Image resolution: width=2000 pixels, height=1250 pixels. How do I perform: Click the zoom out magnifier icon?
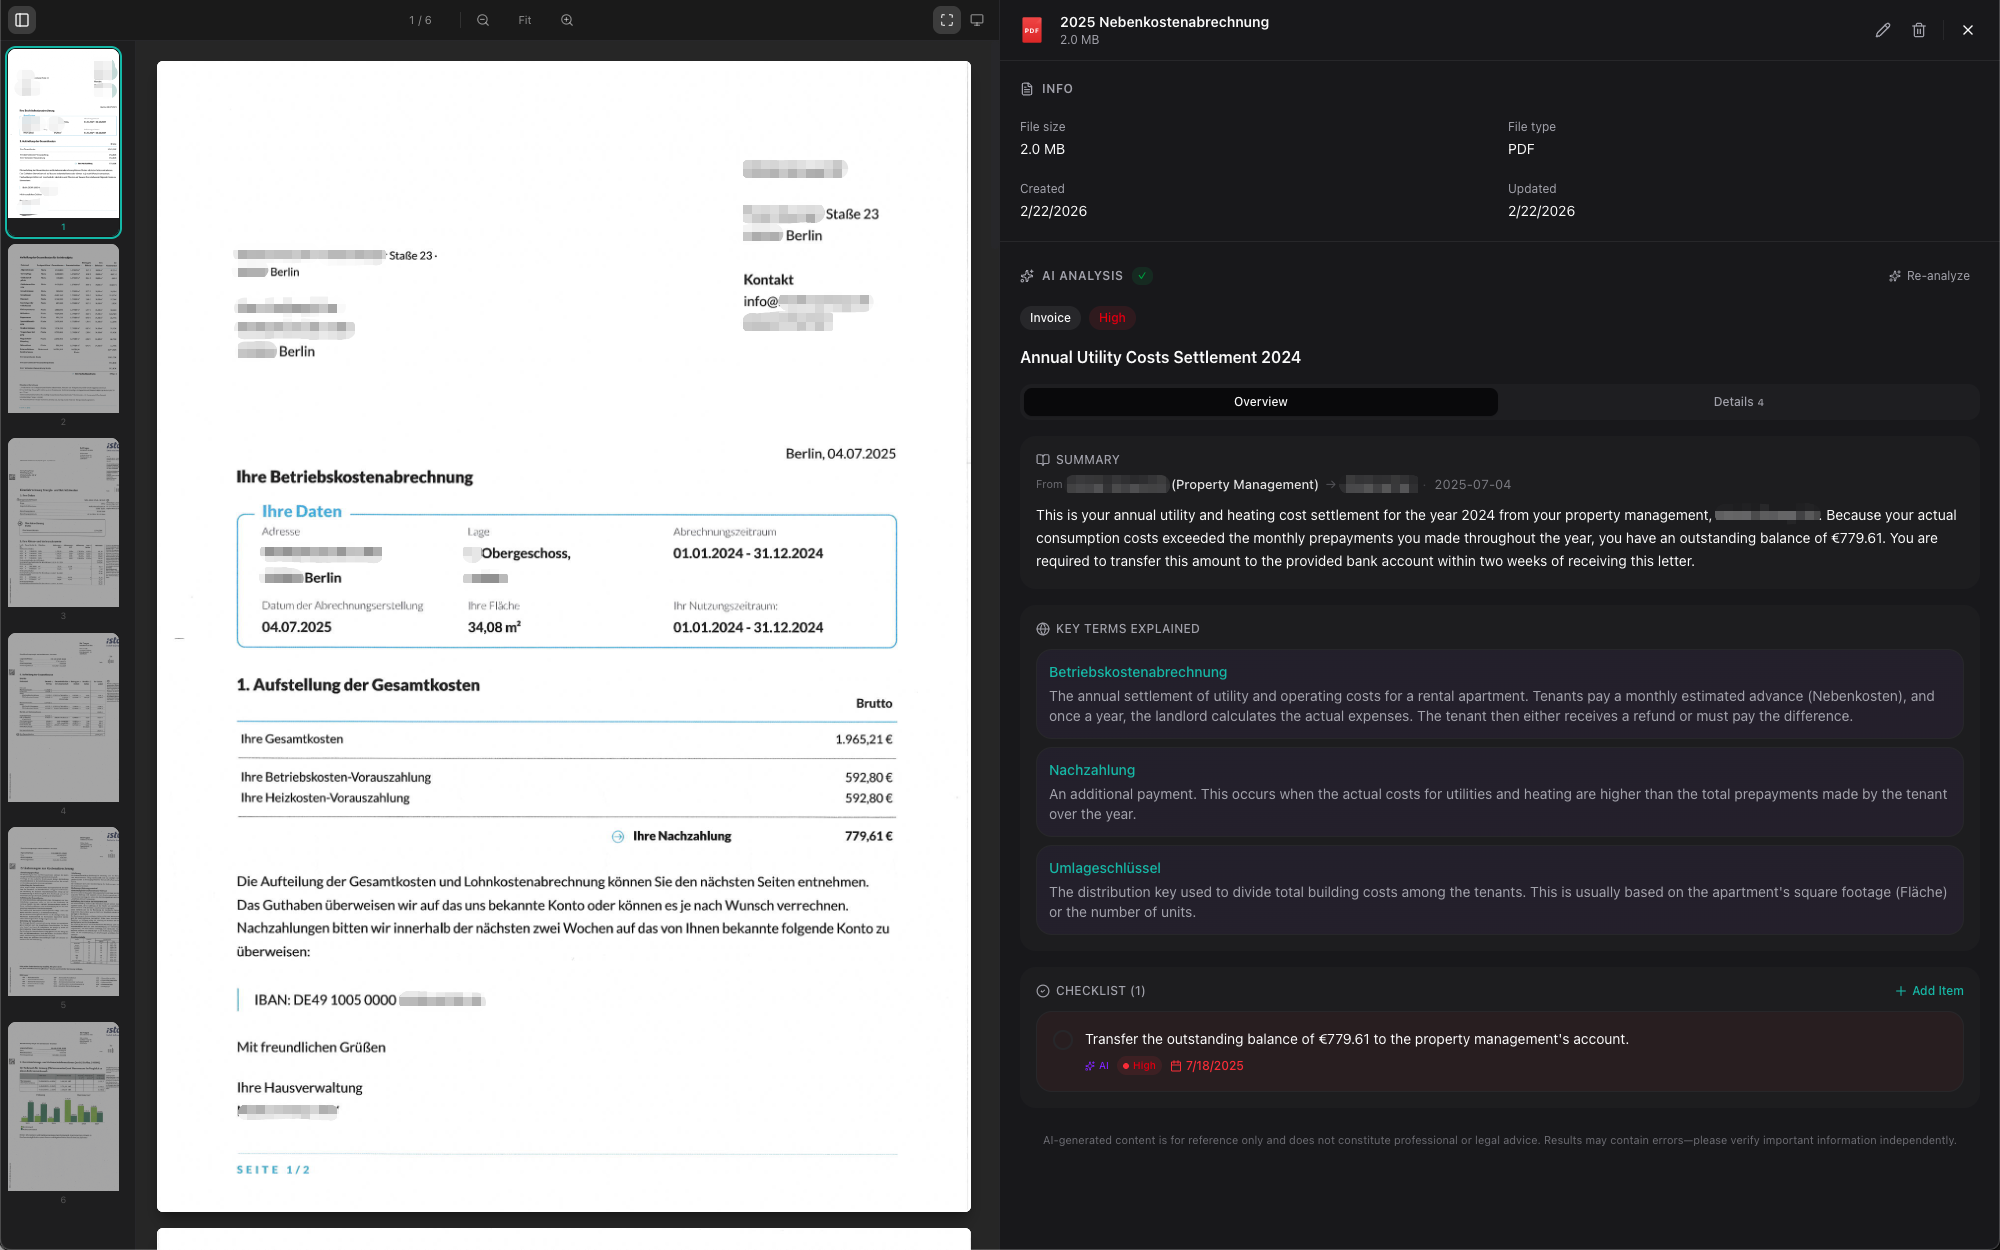483,20
